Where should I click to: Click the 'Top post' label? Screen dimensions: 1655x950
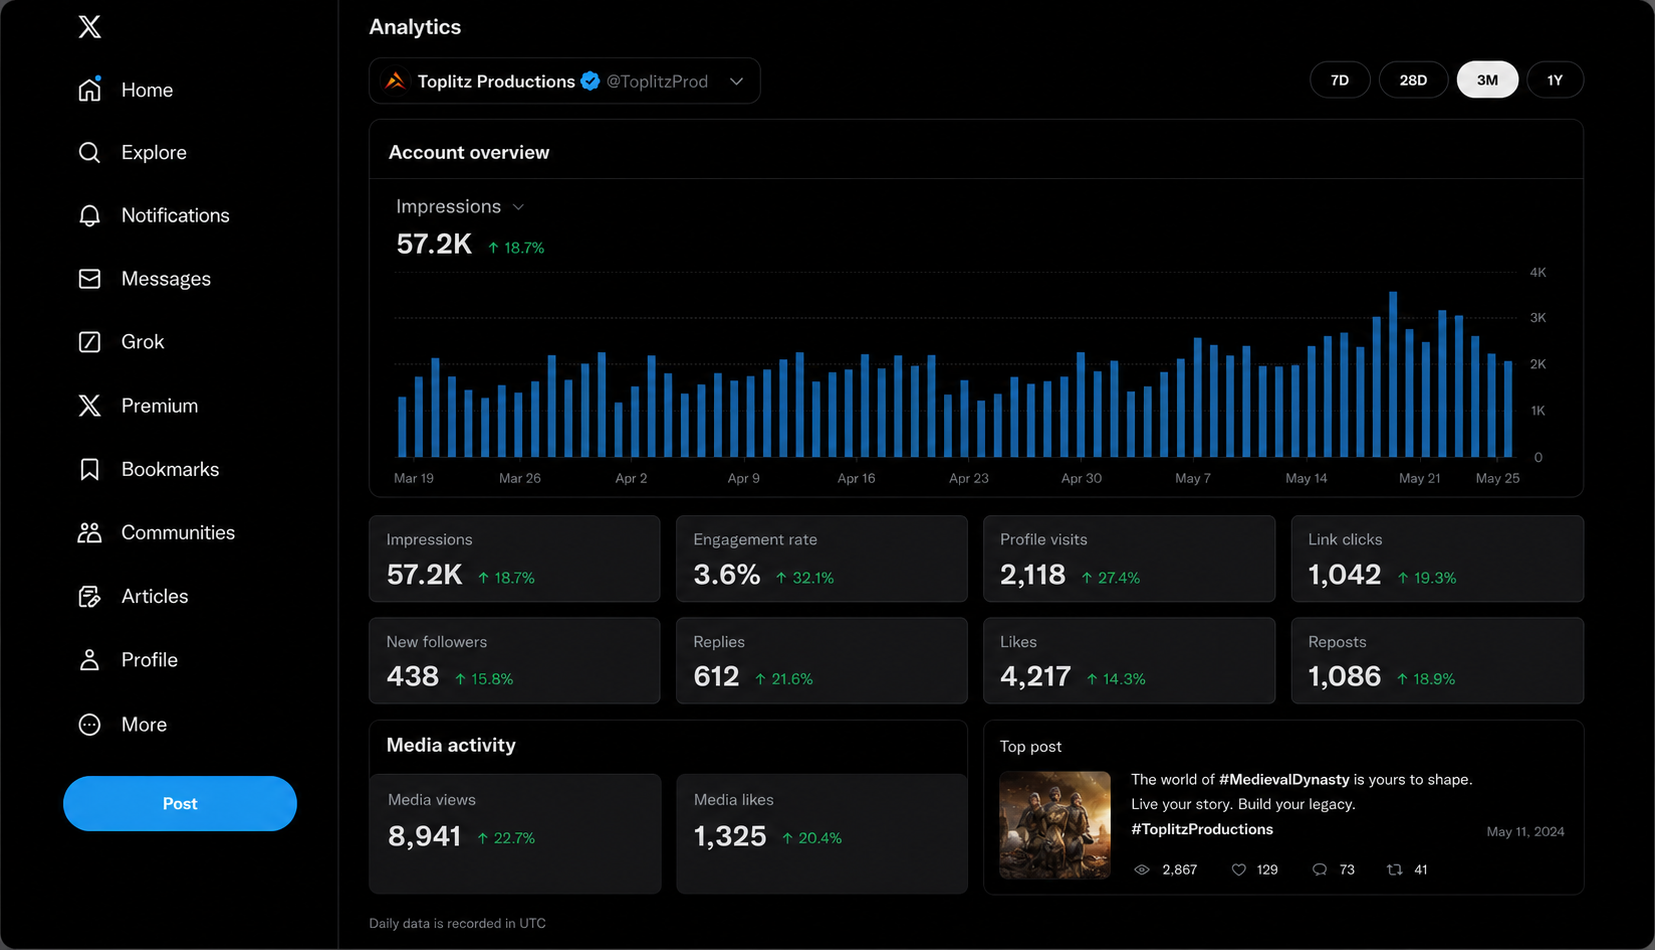(1030, 746)
